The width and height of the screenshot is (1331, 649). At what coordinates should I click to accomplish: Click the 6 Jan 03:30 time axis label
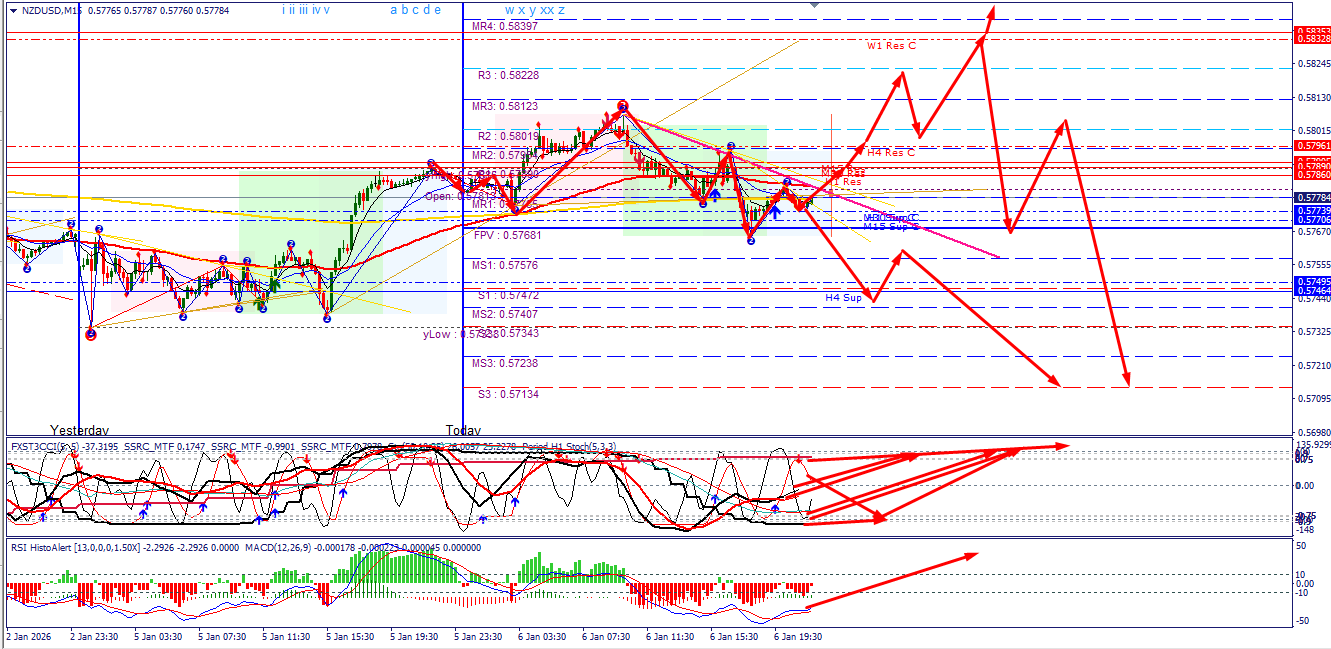(x=542, y=635)
